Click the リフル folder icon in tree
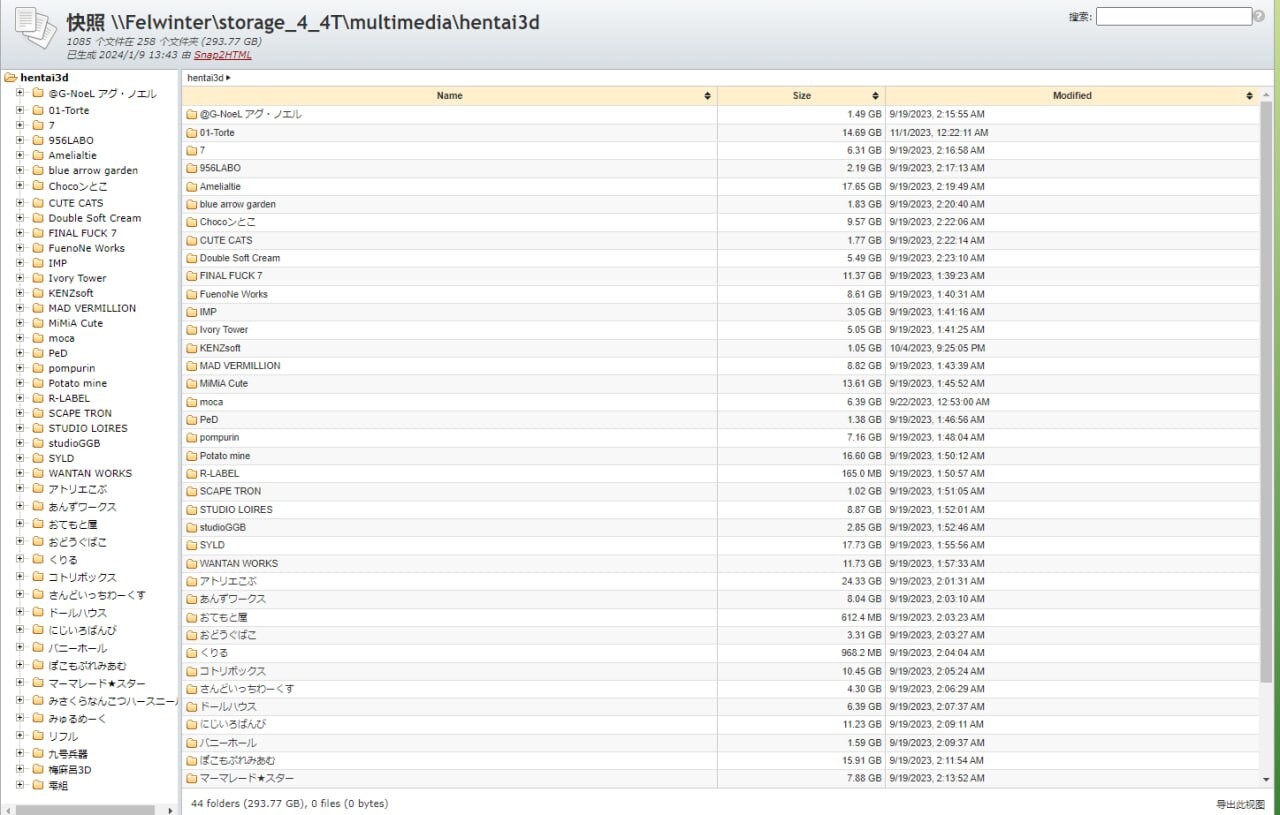1280x815 pixels. click(x=38, y=736)
